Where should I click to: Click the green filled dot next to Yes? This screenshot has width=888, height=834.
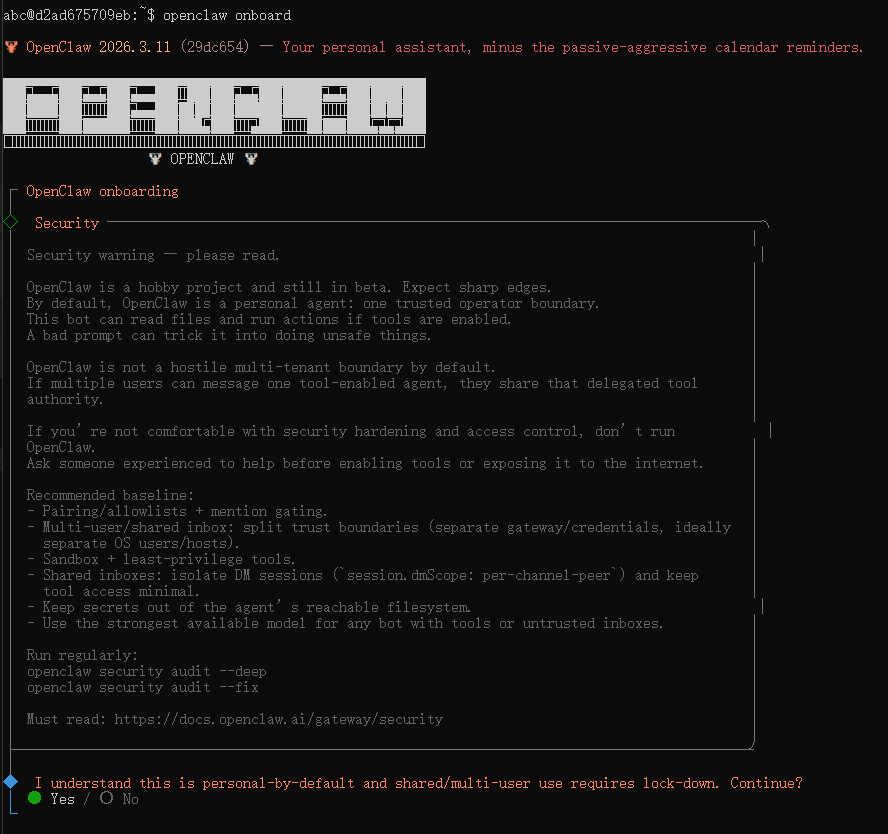coord(35,798)
